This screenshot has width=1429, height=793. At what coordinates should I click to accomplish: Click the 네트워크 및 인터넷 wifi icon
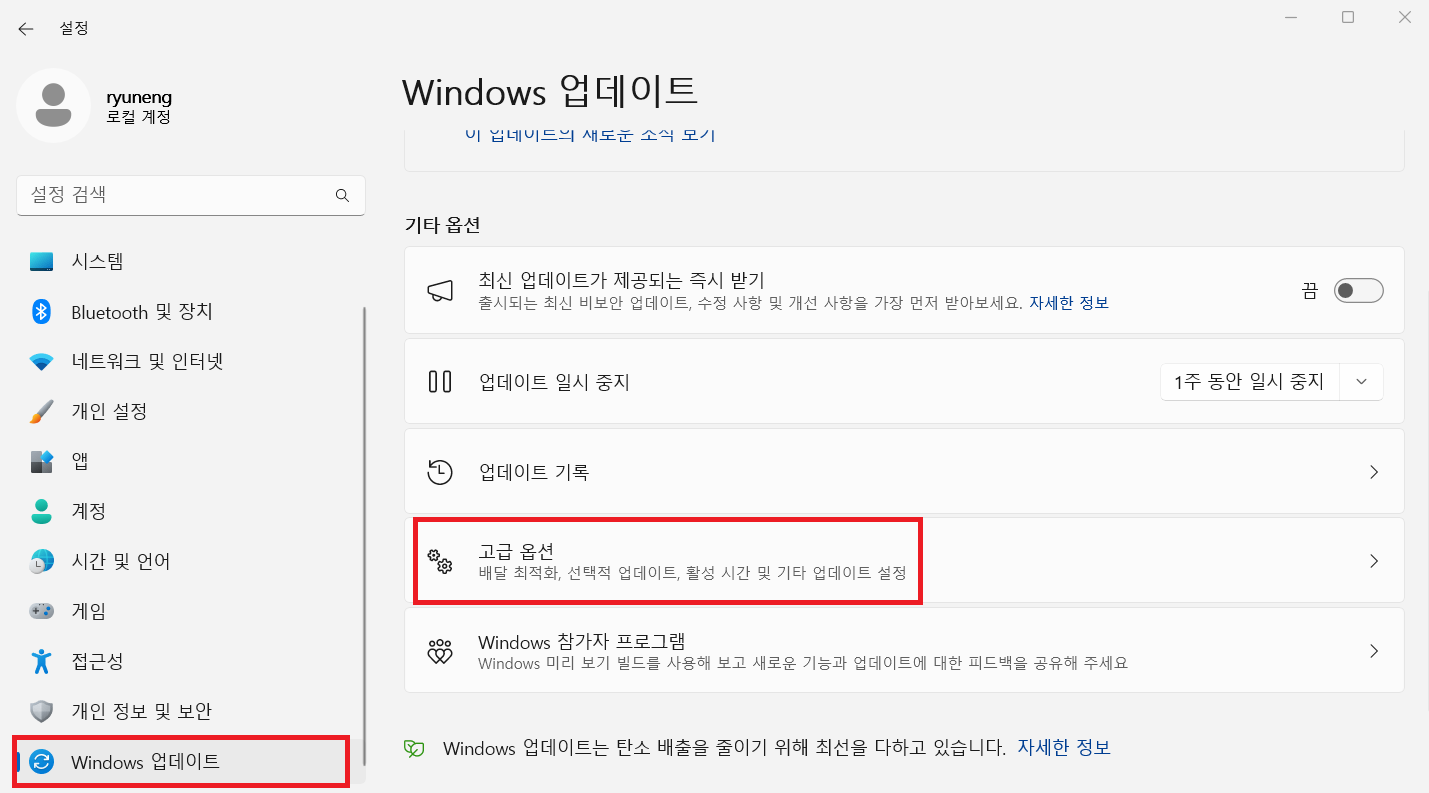tap(41, 362)
